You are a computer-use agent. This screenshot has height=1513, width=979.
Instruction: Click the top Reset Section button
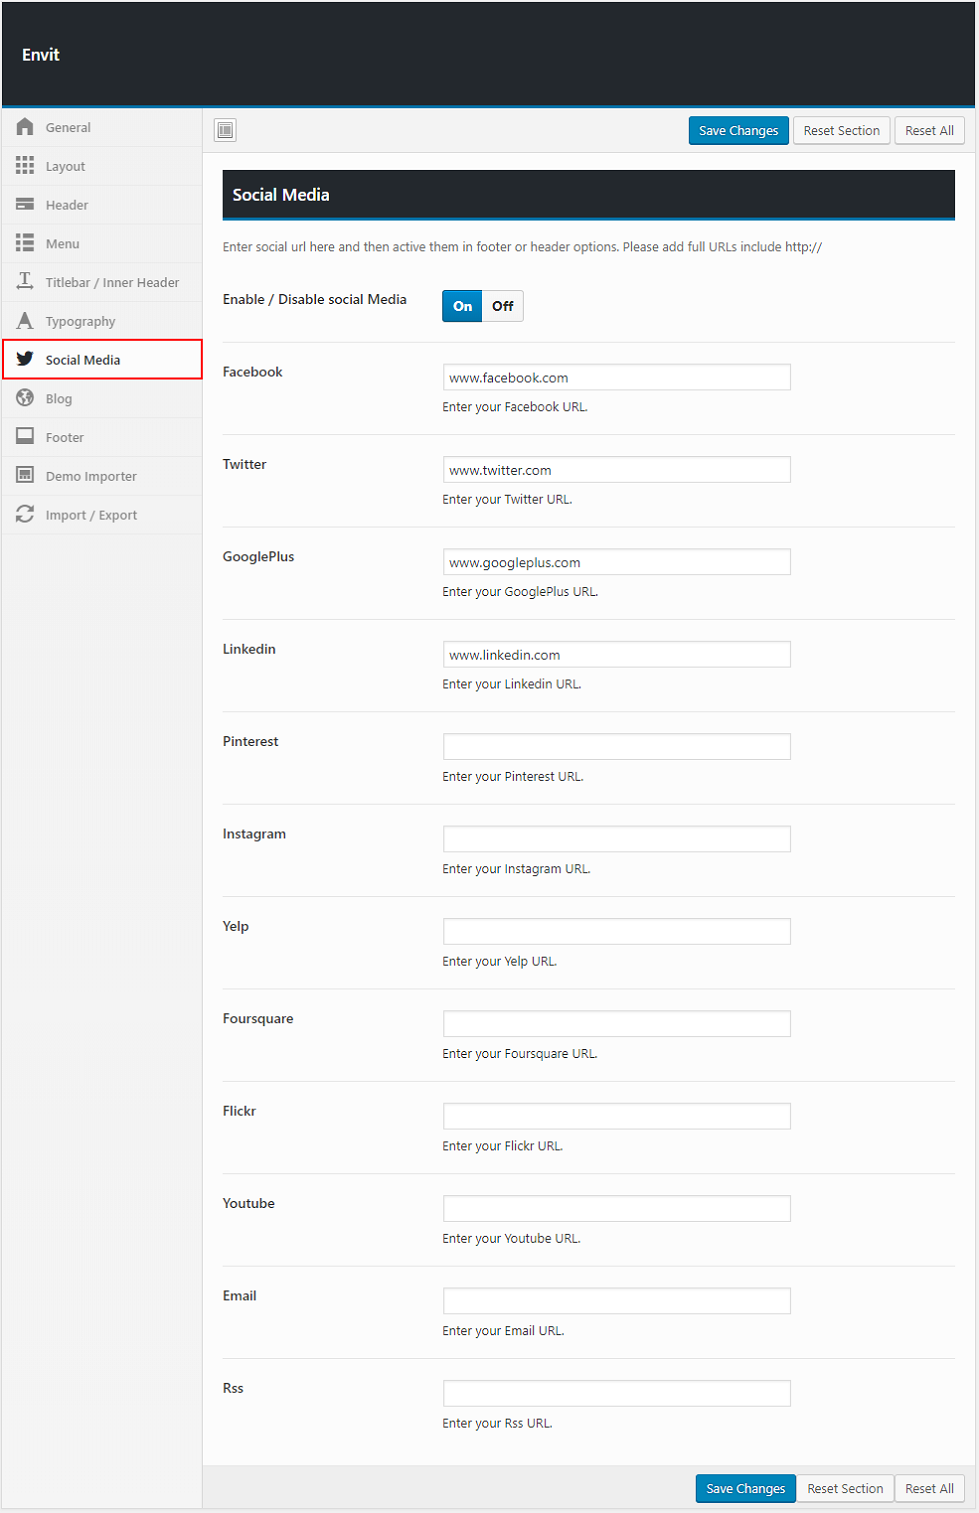[841, 131]
